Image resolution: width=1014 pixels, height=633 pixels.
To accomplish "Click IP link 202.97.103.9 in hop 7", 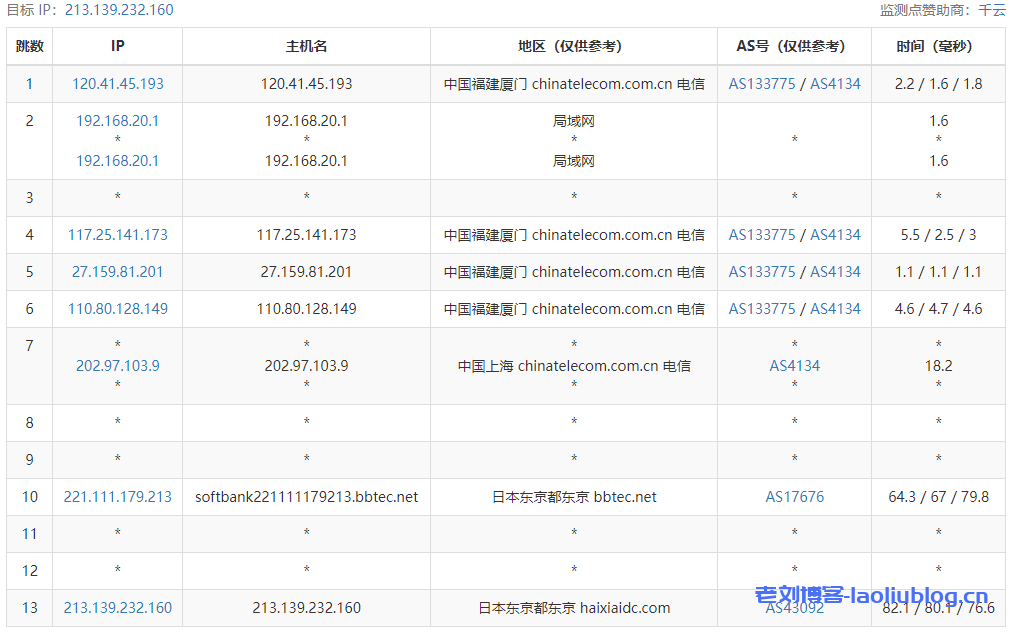I will click(x=118, y=366).
